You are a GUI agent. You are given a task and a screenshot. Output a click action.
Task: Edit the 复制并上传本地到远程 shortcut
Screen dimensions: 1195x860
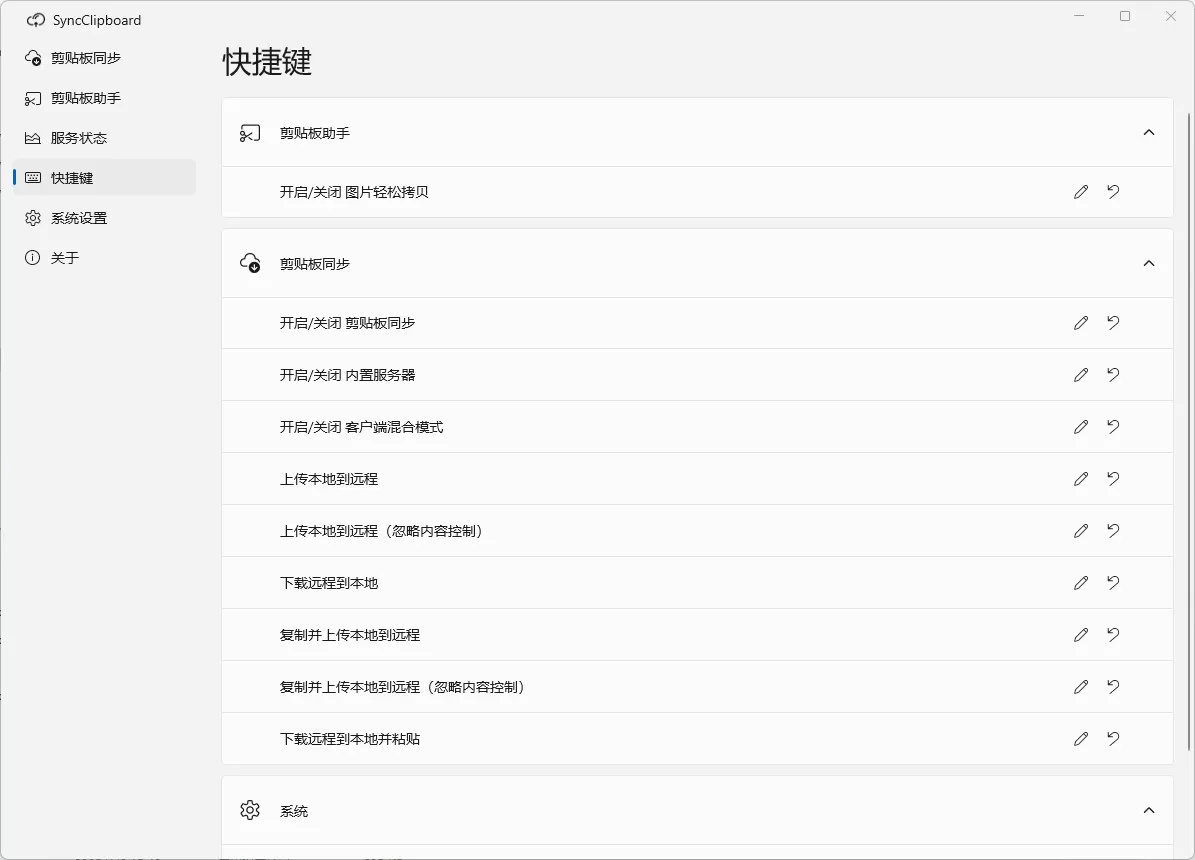pyautogui.click(x=1080, y=635)
